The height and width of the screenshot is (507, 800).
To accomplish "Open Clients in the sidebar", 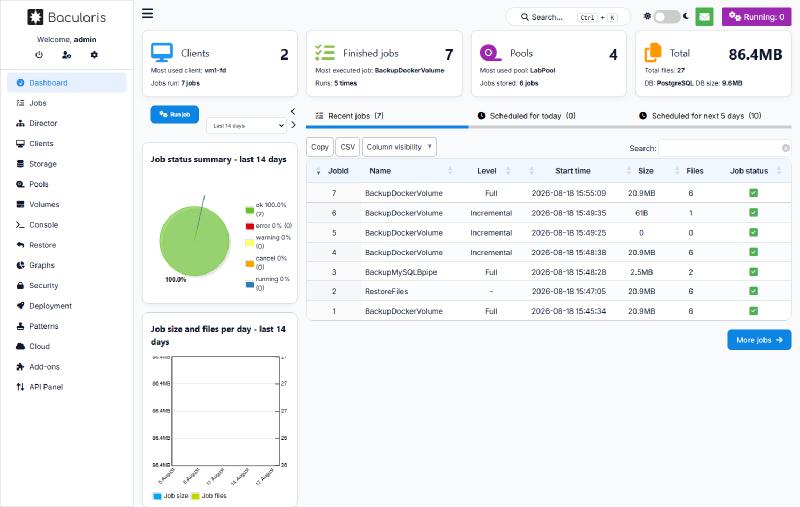I will click(67, 144).
